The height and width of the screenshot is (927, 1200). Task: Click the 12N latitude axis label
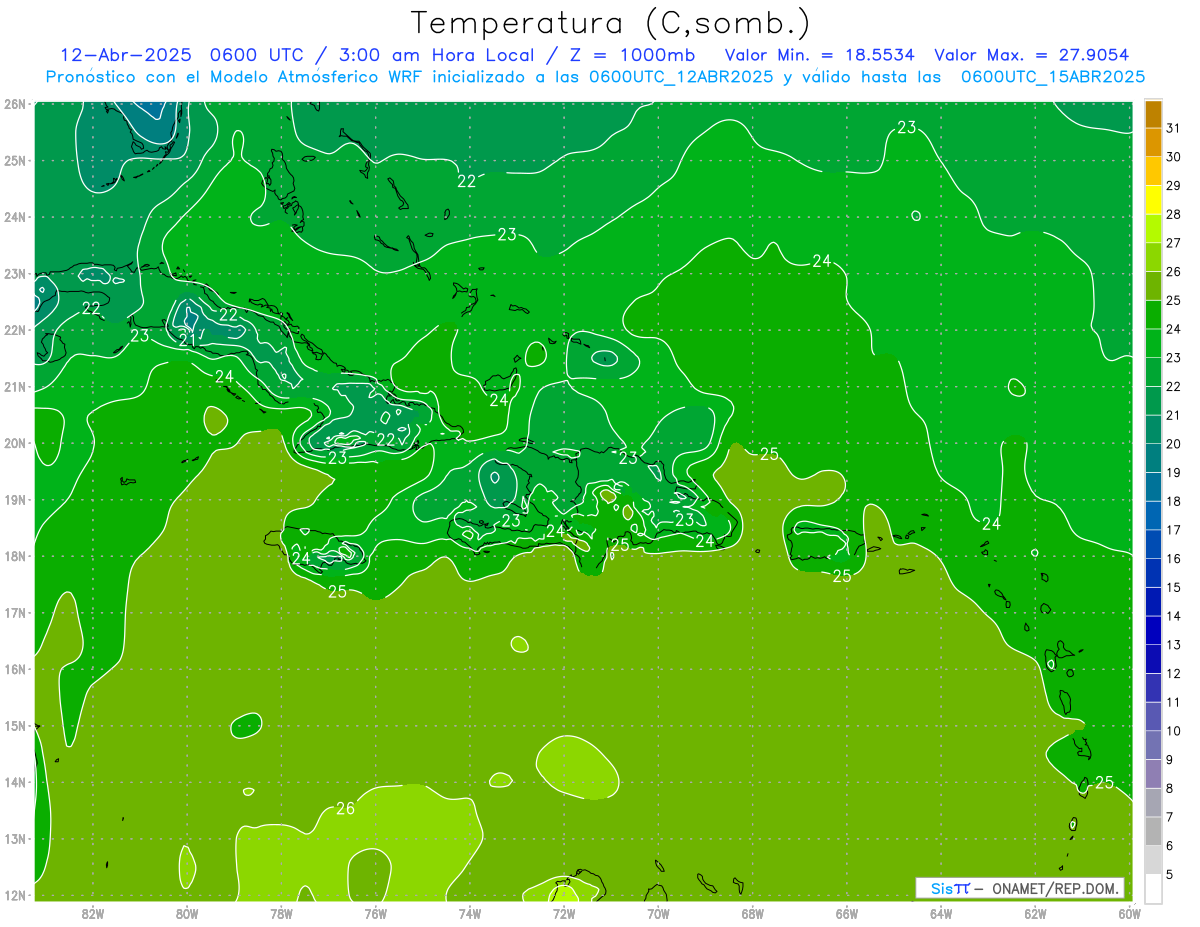[14, 895]
